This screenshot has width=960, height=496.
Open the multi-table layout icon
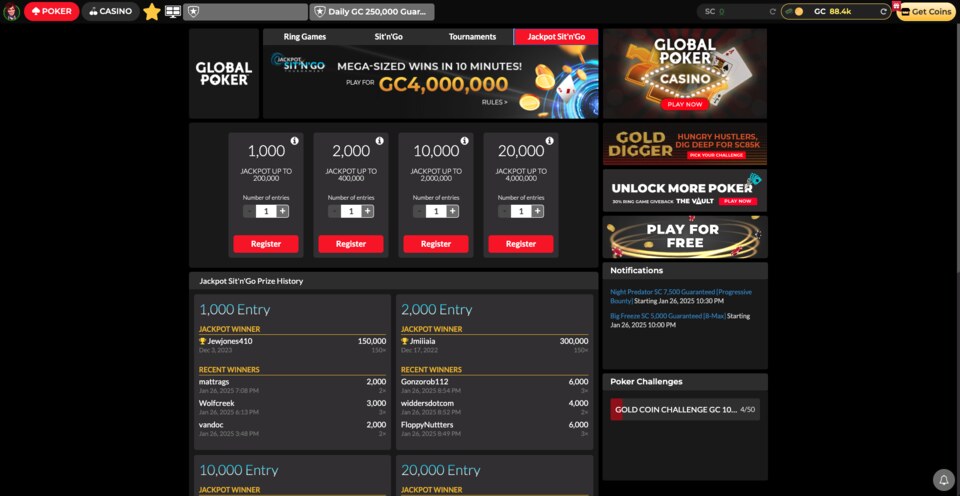click(x=173, y=12)
